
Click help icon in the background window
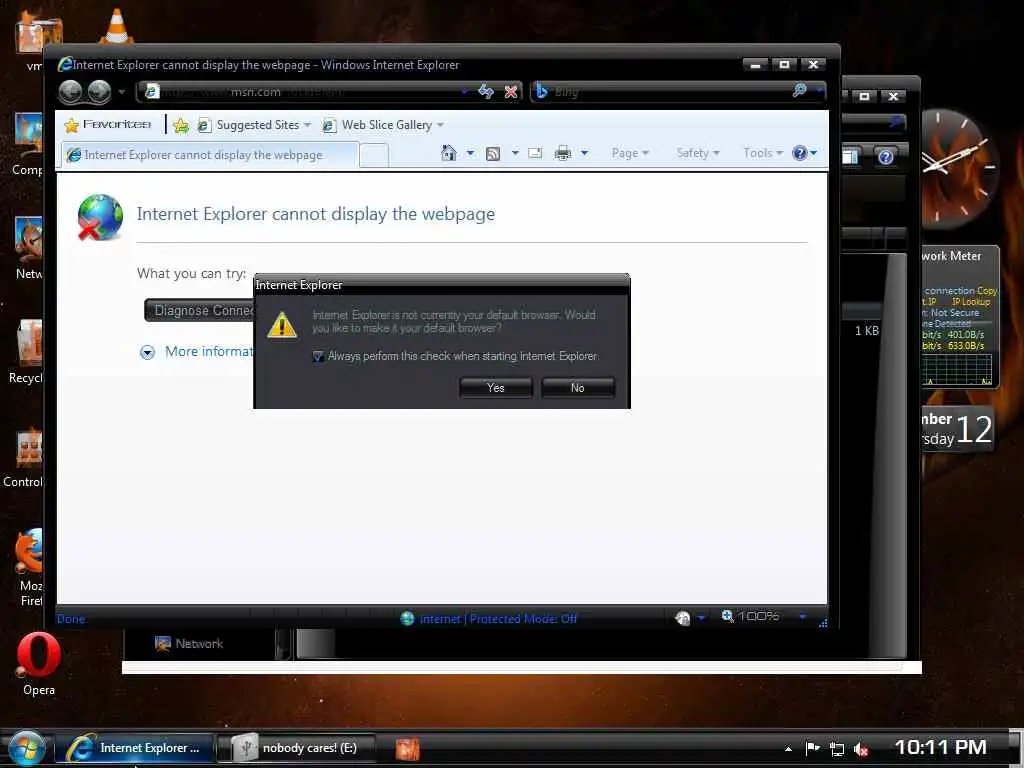tap(886, 157)
